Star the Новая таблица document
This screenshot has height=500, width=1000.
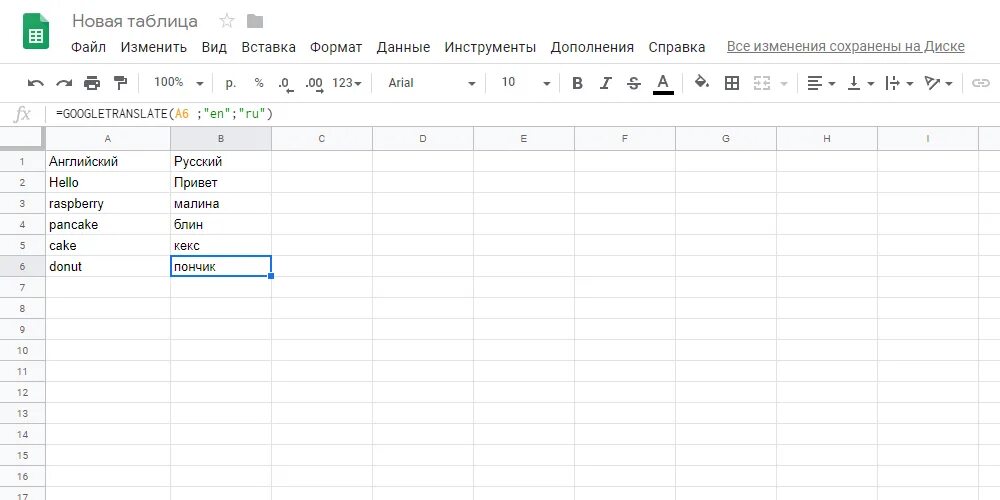coord(226,21)
